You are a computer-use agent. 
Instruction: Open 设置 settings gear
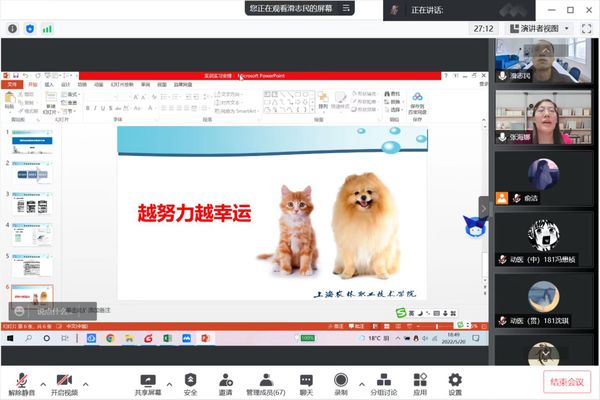pos(455,383)
